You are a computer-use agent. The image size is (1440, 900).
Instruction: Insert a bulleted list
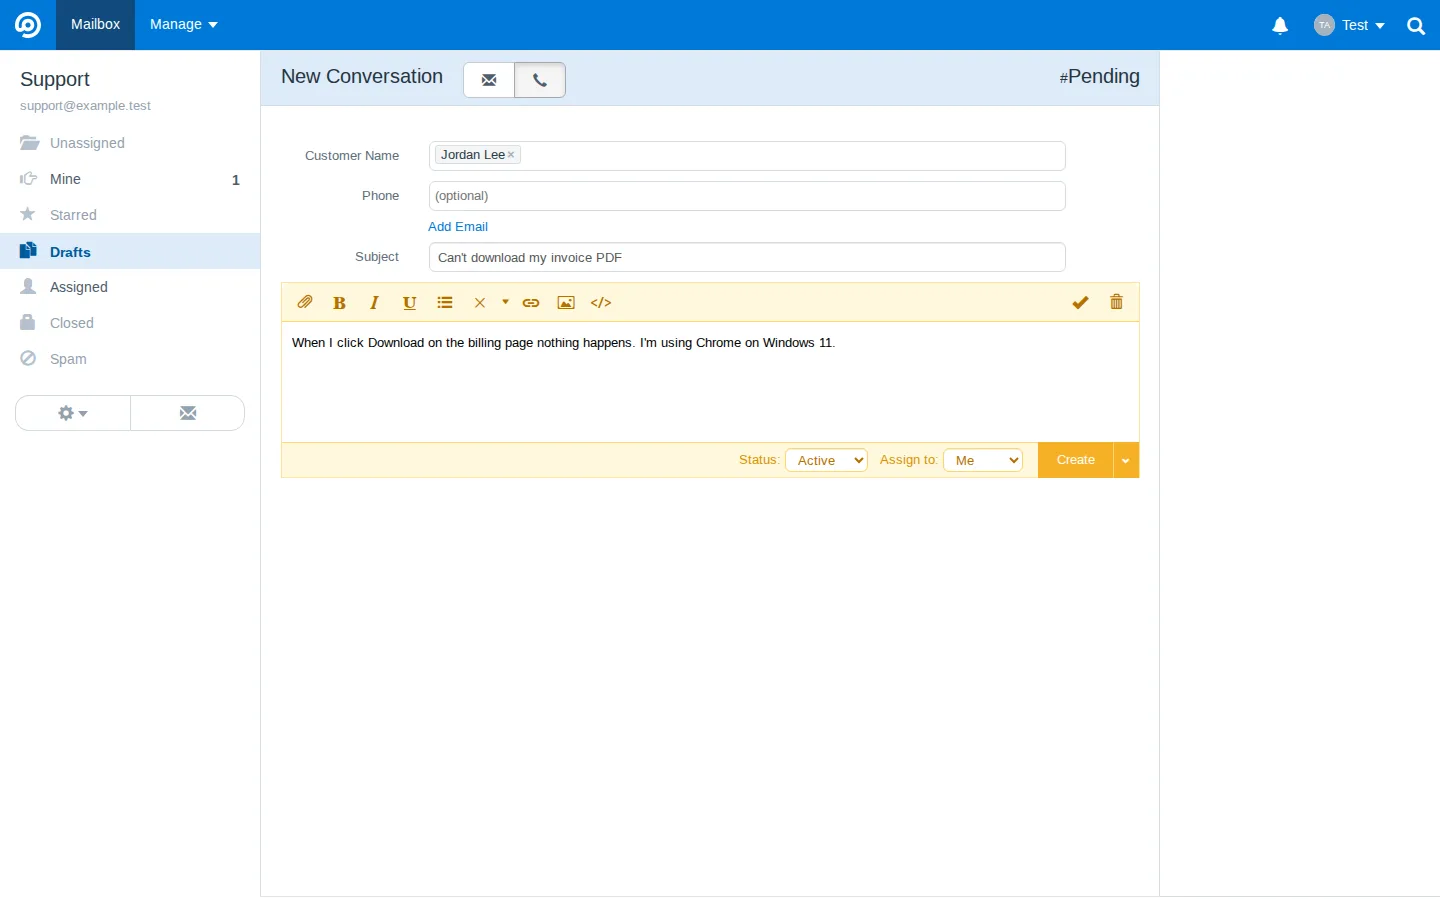pos(445,303)
